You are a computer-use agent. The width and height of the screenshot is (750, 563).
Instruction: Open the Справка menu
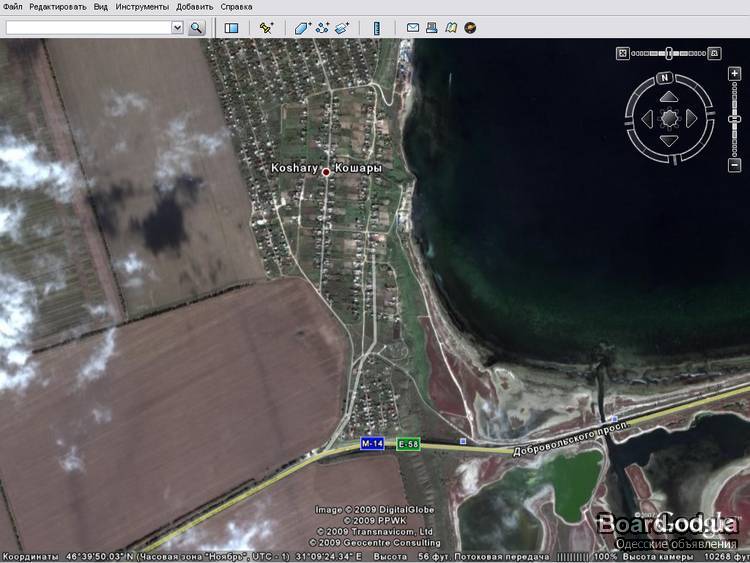(237, 7)
